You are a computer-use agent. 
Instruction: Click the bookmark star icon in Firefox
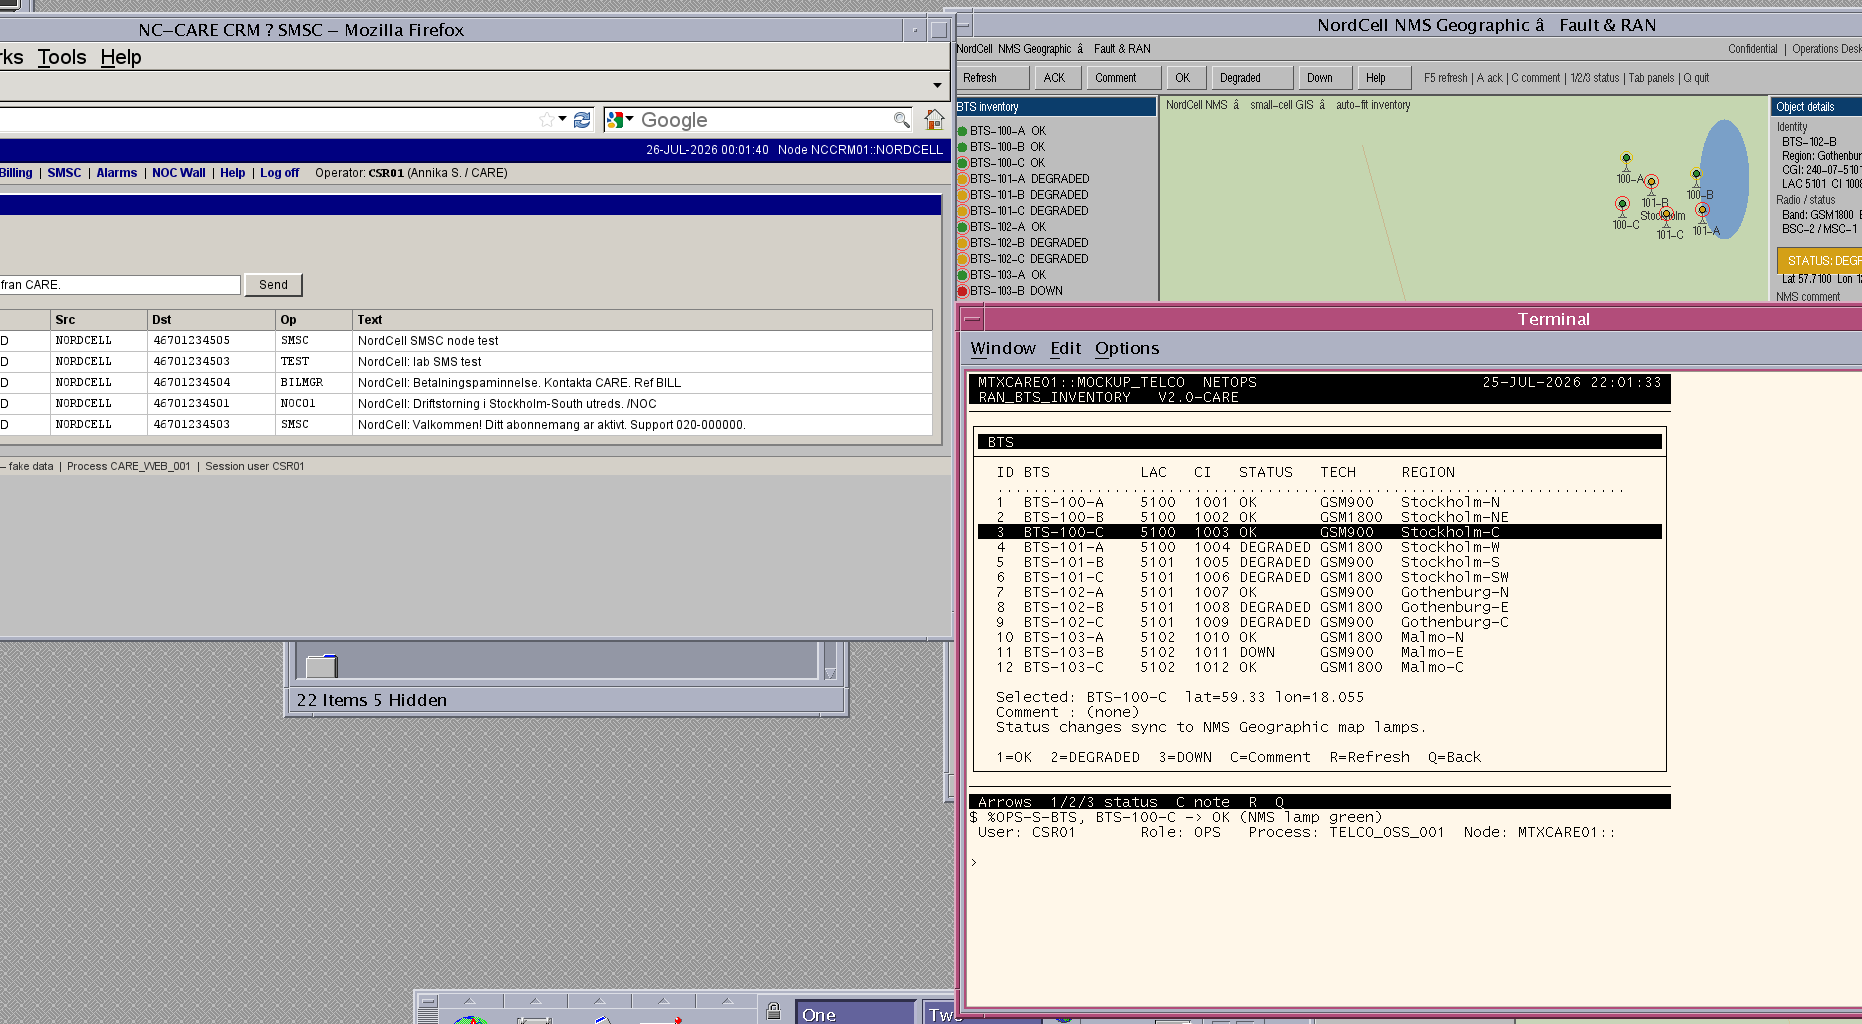[546, 120]
